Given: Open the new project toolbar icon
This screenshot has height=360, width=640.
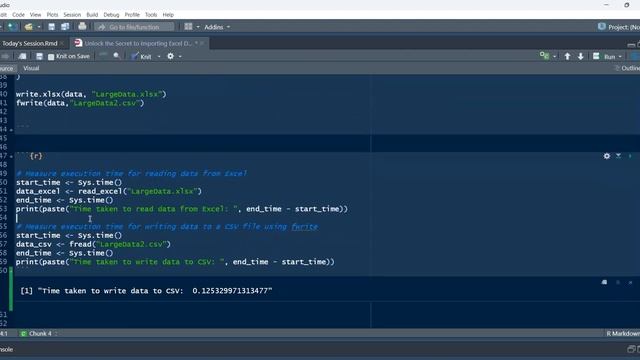Looking at the screenshot, I should coord(12,27).
